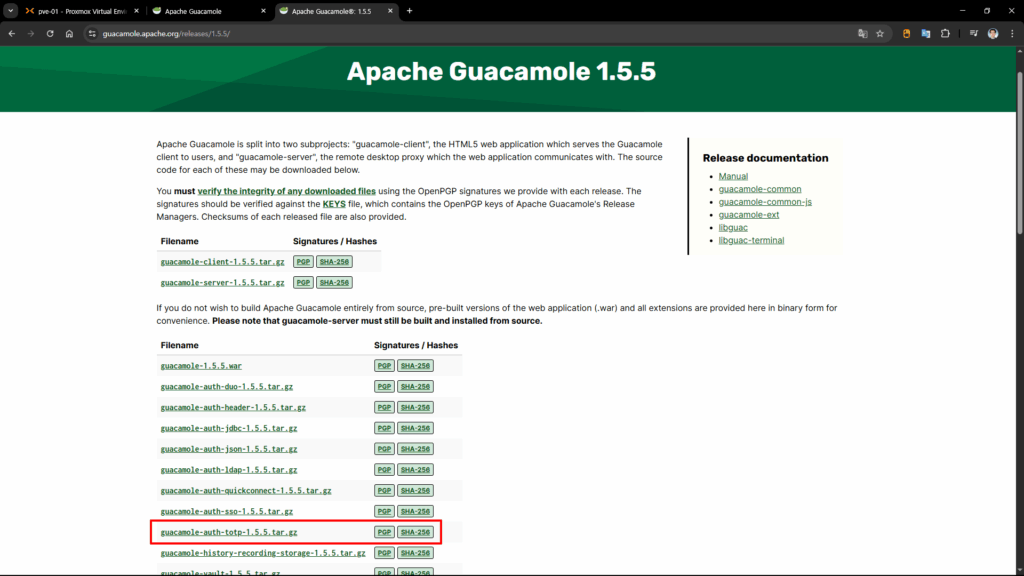Screen dimensions: 1024x576
Task: Click PGP signature for guacamole-server-1.5.5.tar.gz
Action: (x=303, y=283)
